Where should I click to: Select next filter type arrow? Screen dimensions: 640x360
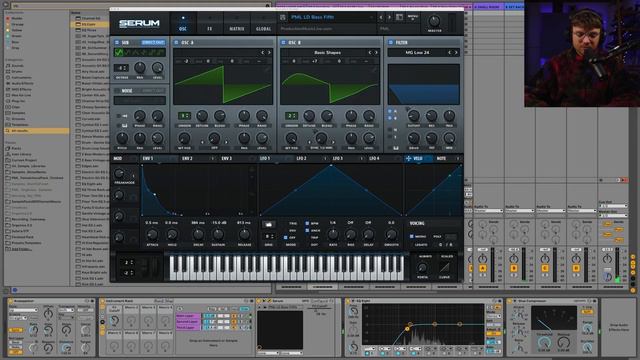tap(456, 53)
